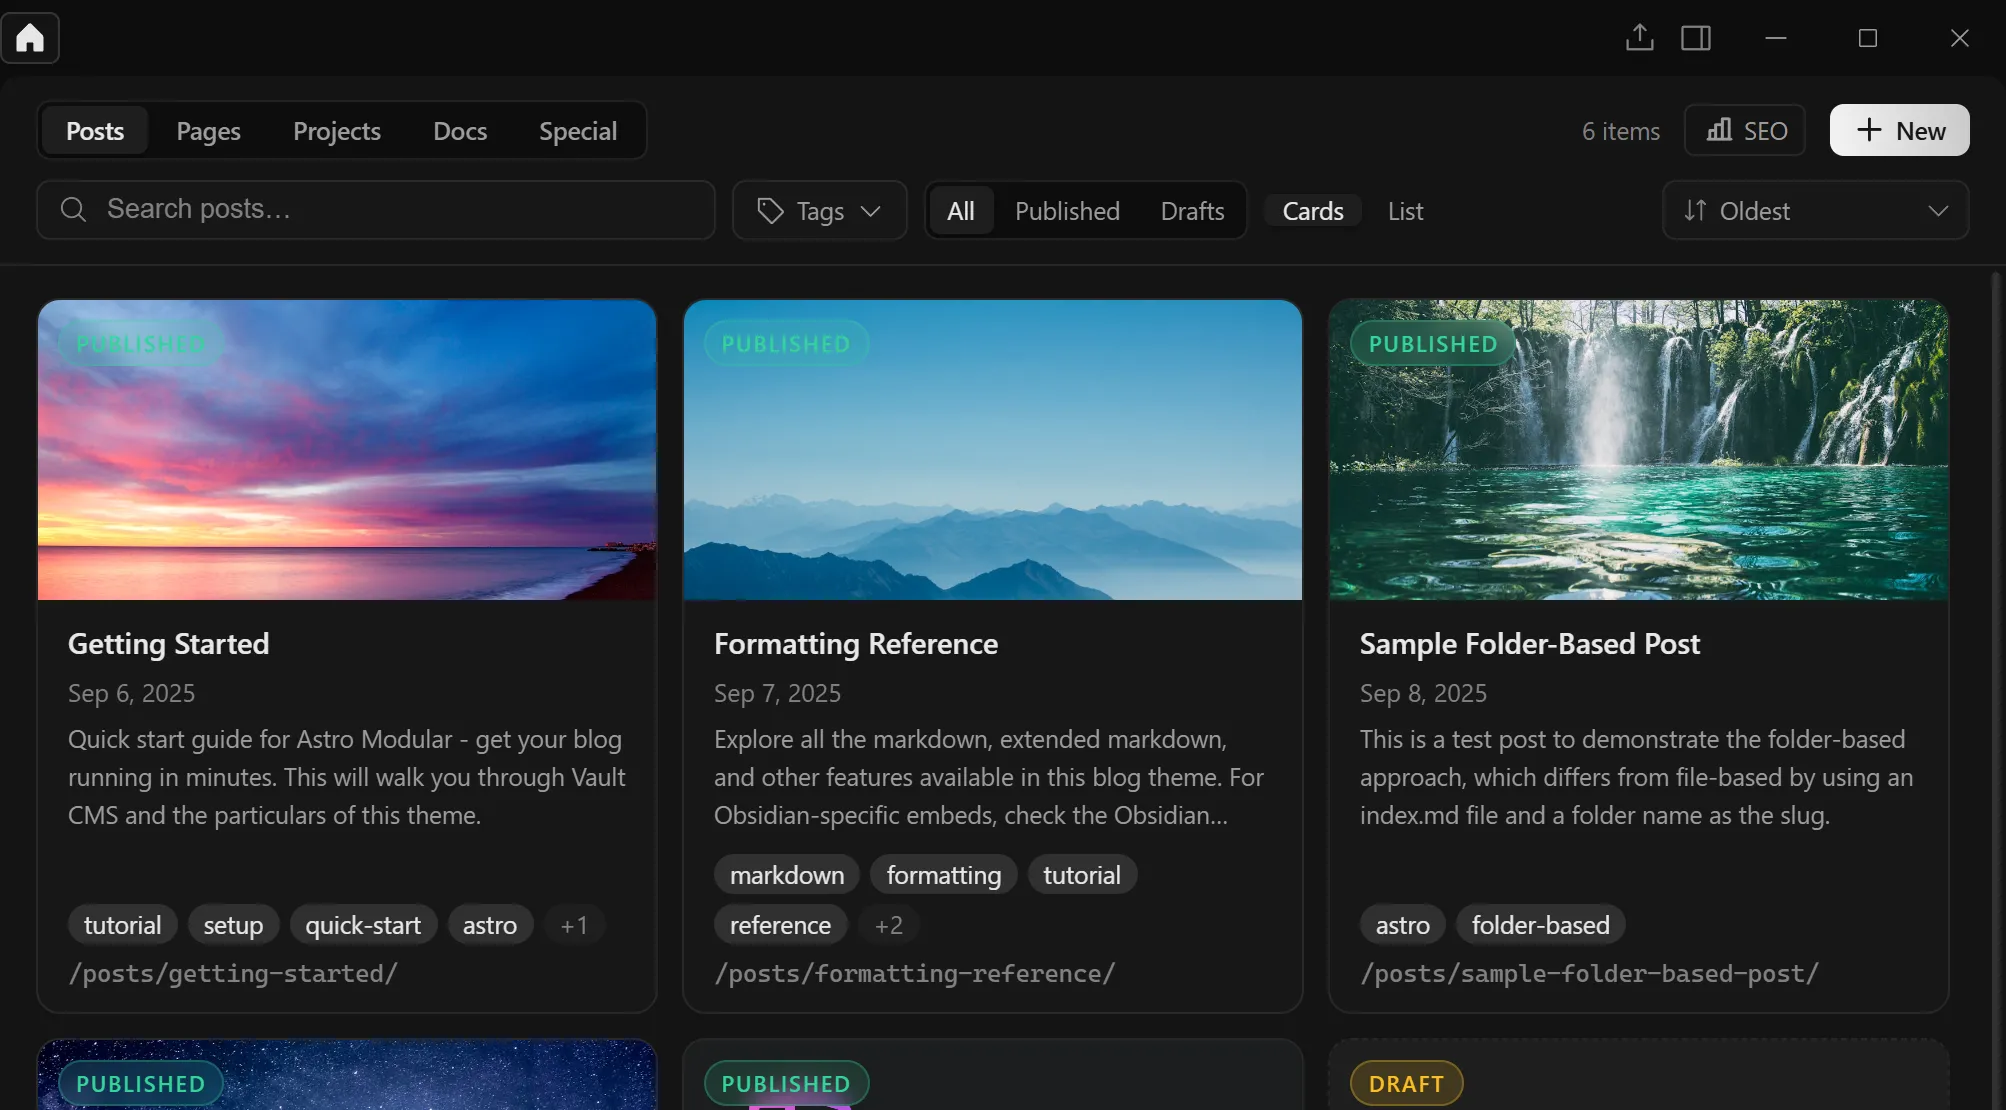Click the /posts/sample-folder-based-post/ path
The width and height of the screenshot is (2006, 1110).
point(1589,973)
